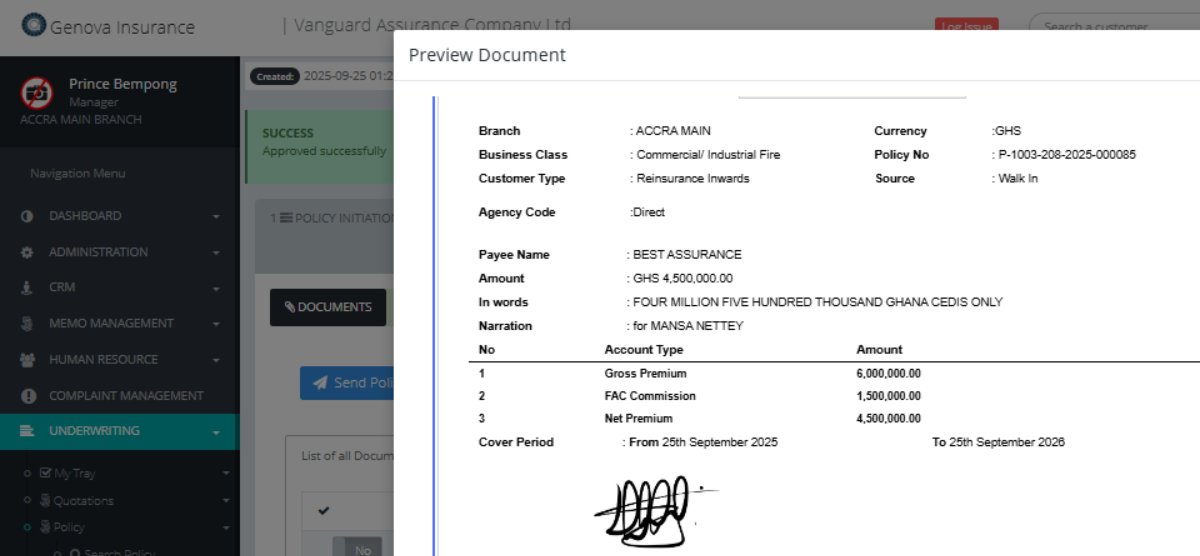
Task: Switch to the Documents tab
Action: coord(328,307)
